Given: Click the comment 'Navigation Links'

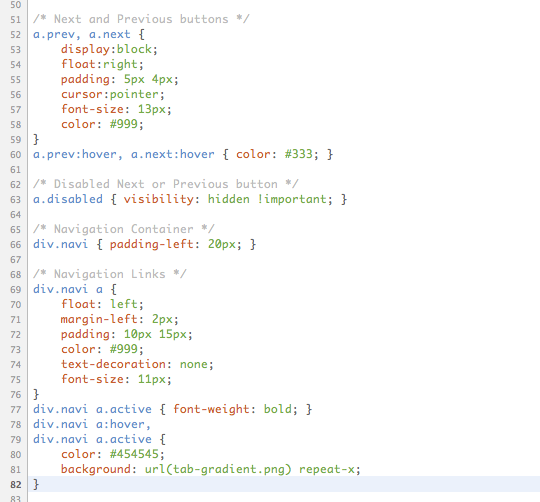Looking at the screenshot, I should 110,274.
